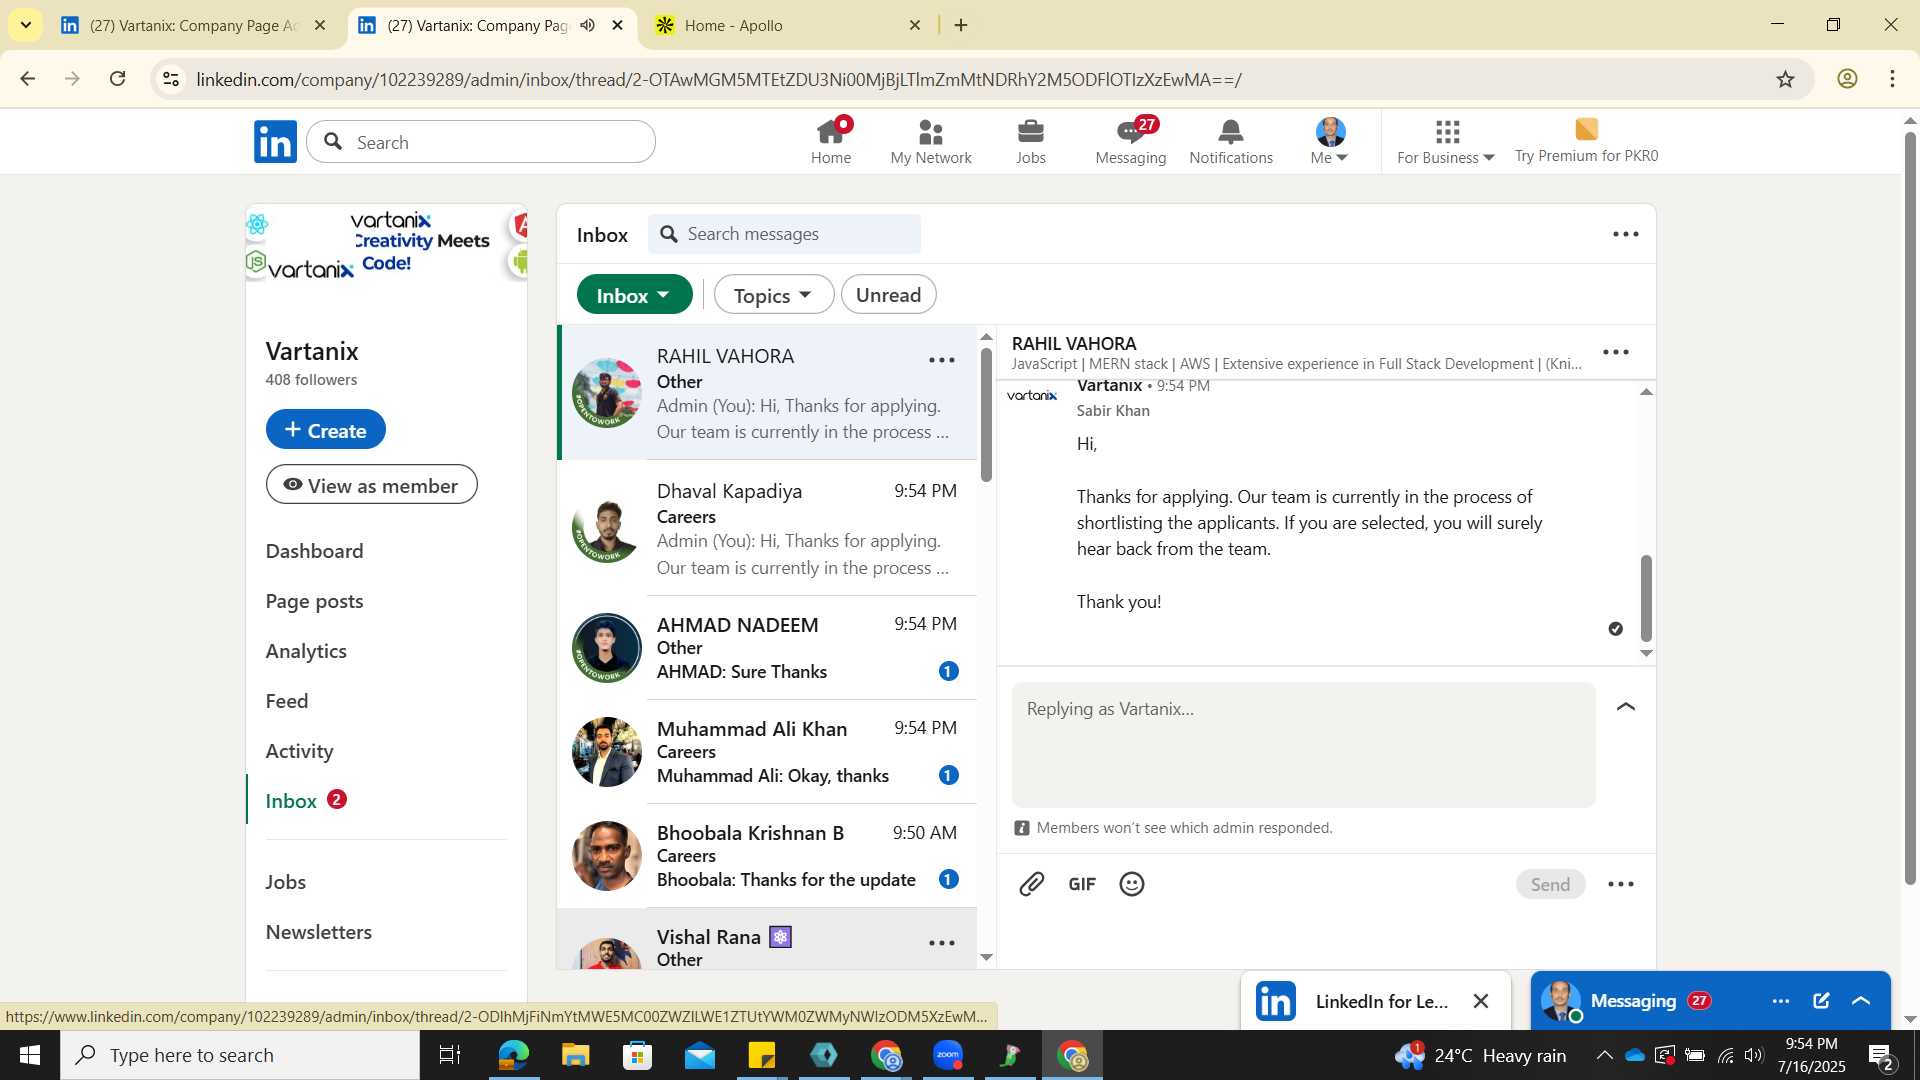Collapse the reply box with chevron
This screenshot has width=1920, height=1080.
point(1626,707)
